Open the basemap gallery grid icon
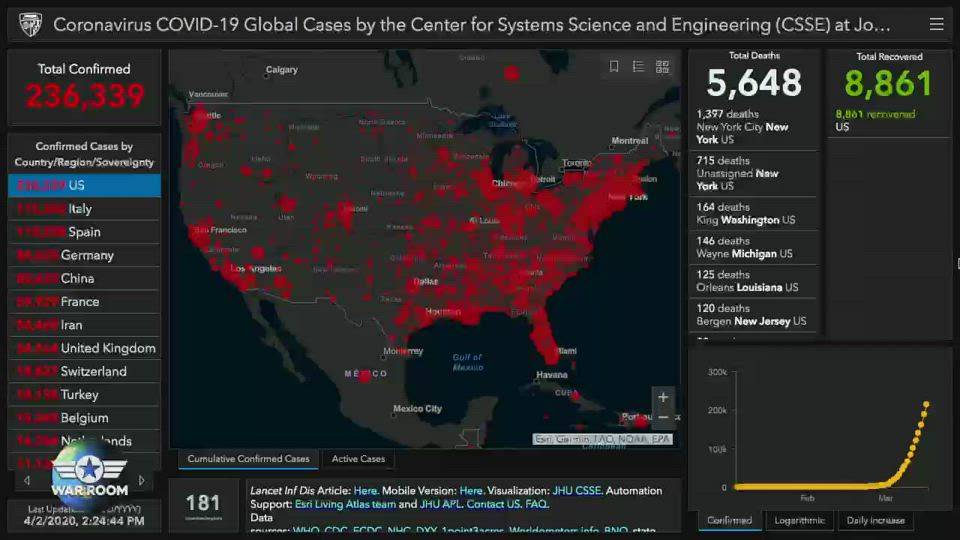Viewport: 960px width, 540px height. 662,67
